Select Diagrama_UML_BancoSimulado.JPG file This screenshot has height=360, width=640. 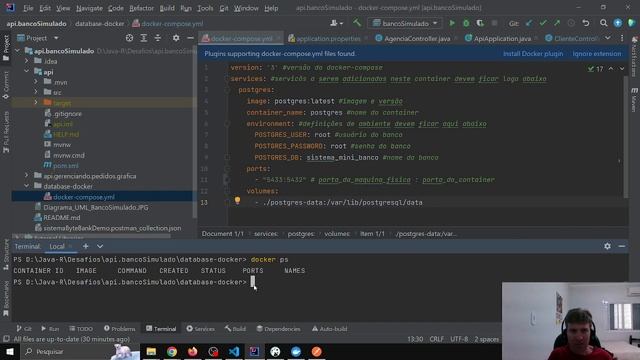[x=96, y=207]
